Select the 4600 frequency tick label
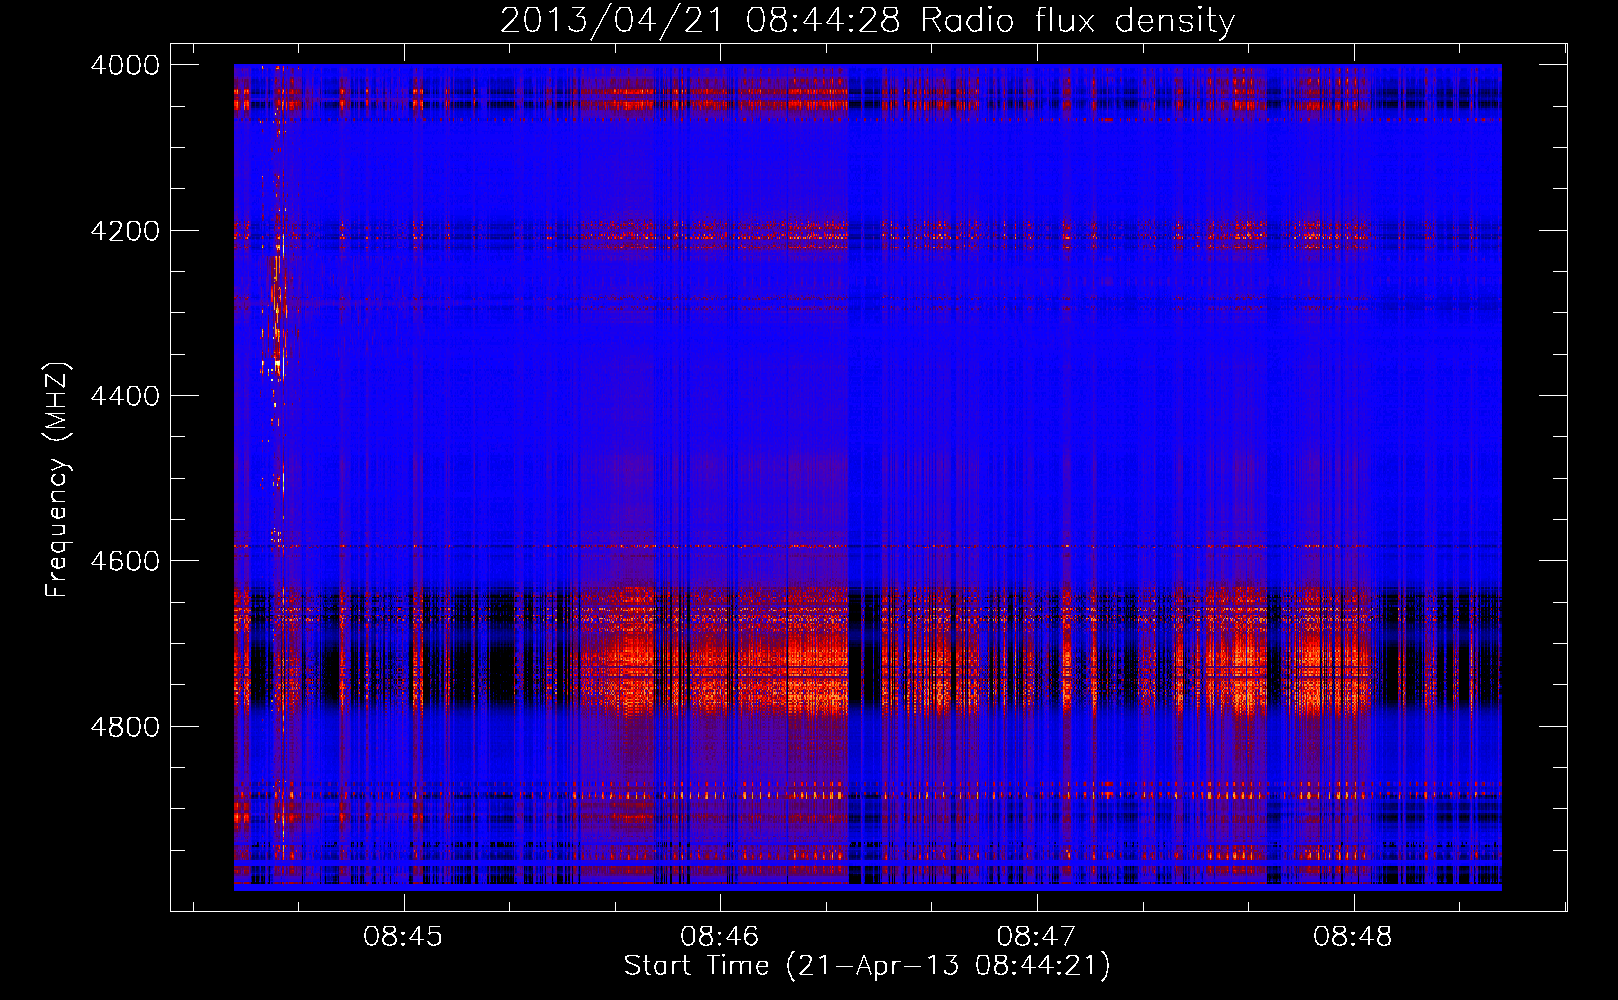The image size is (1618, 1000). [125, 561]
